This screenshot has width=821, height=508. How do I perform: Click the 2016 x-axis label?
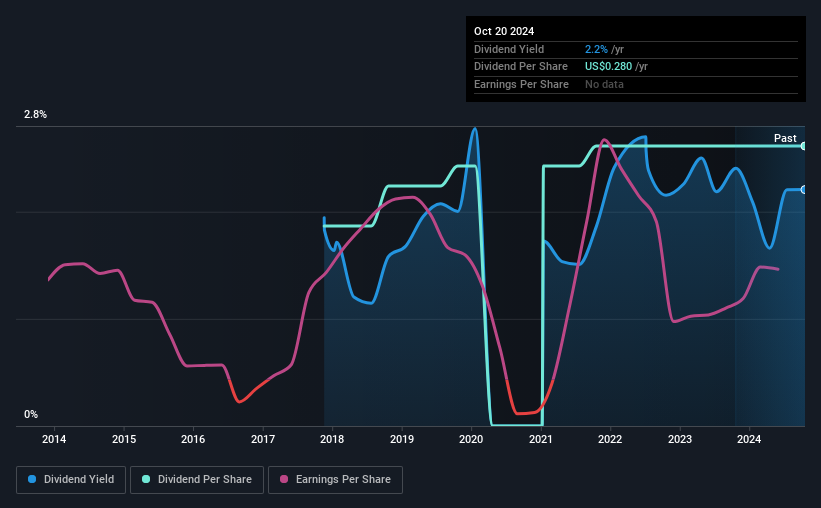[x=193, y=439]
